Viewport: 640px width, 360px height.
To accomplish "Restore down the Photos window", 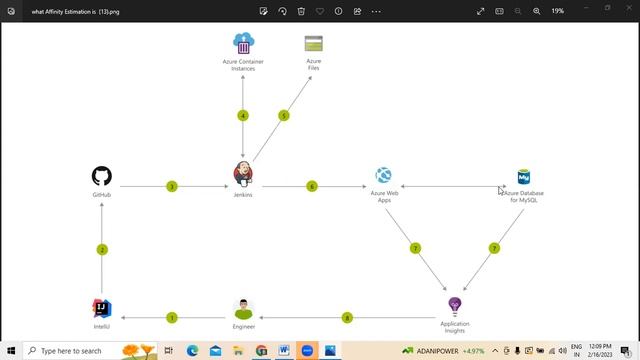I will tap(608, 8).
